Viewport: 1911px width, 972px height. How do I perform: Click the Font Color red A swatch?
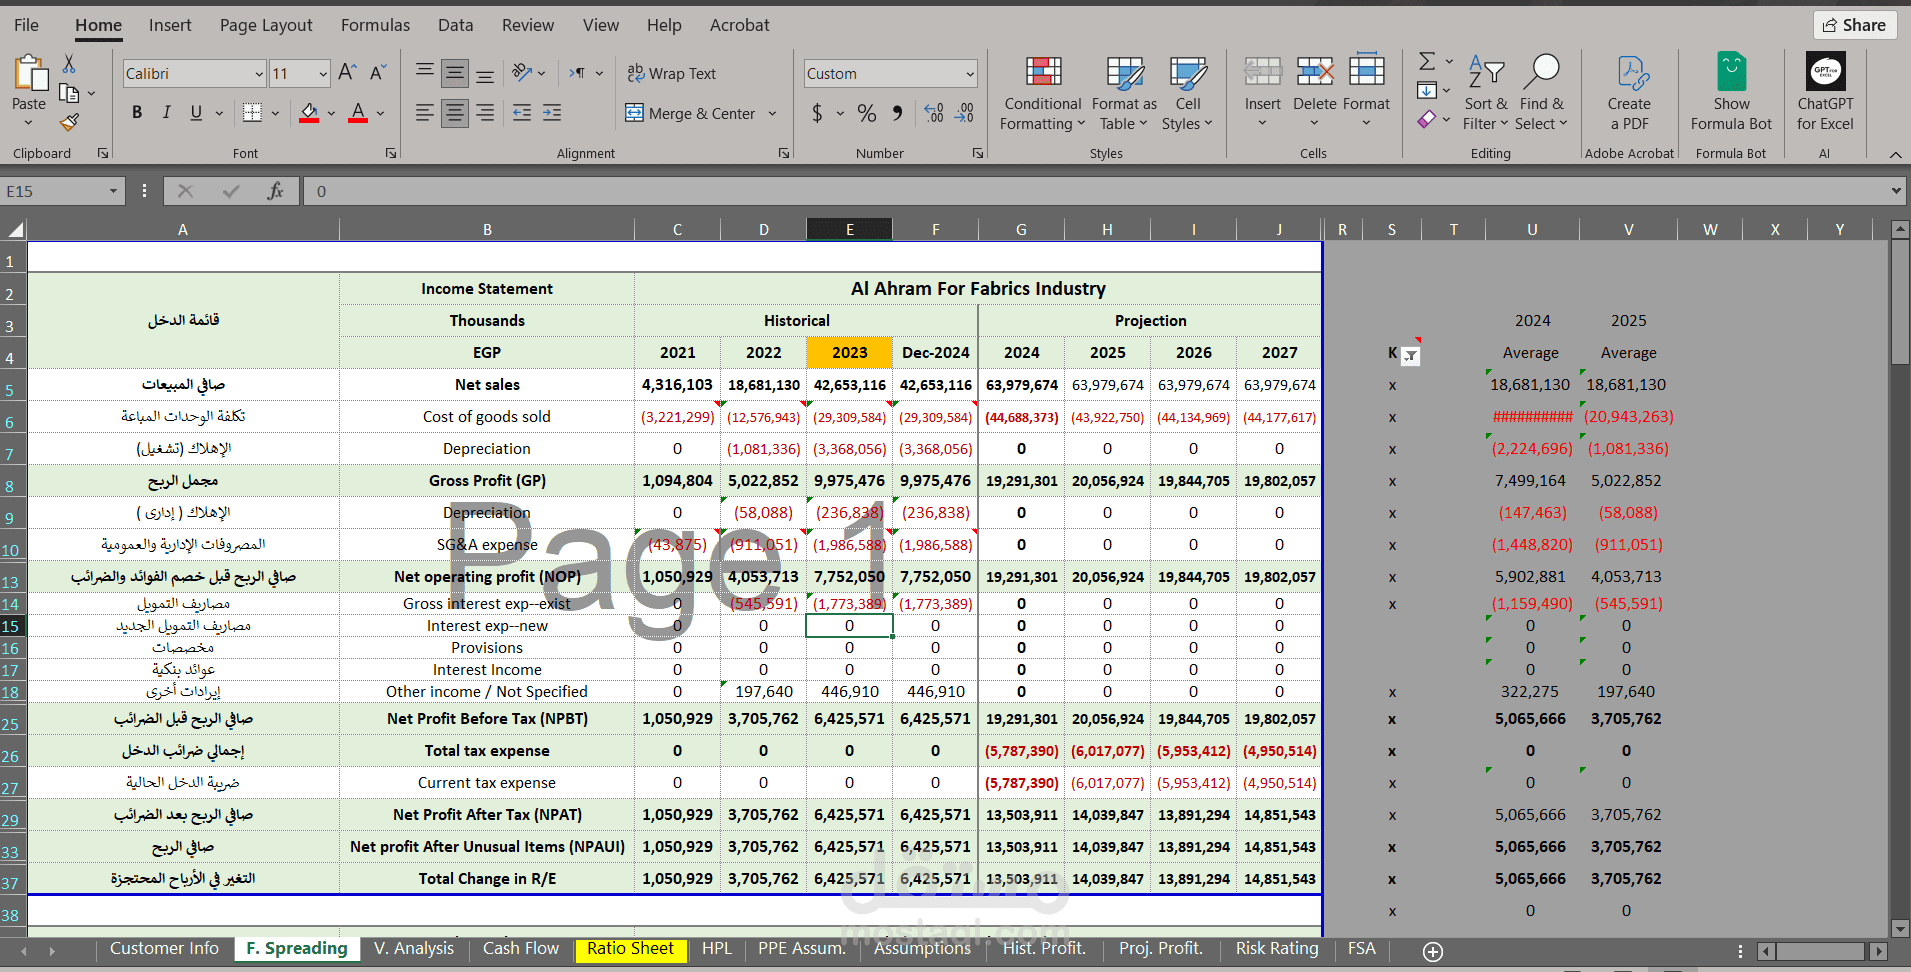(x=358, y=113)
